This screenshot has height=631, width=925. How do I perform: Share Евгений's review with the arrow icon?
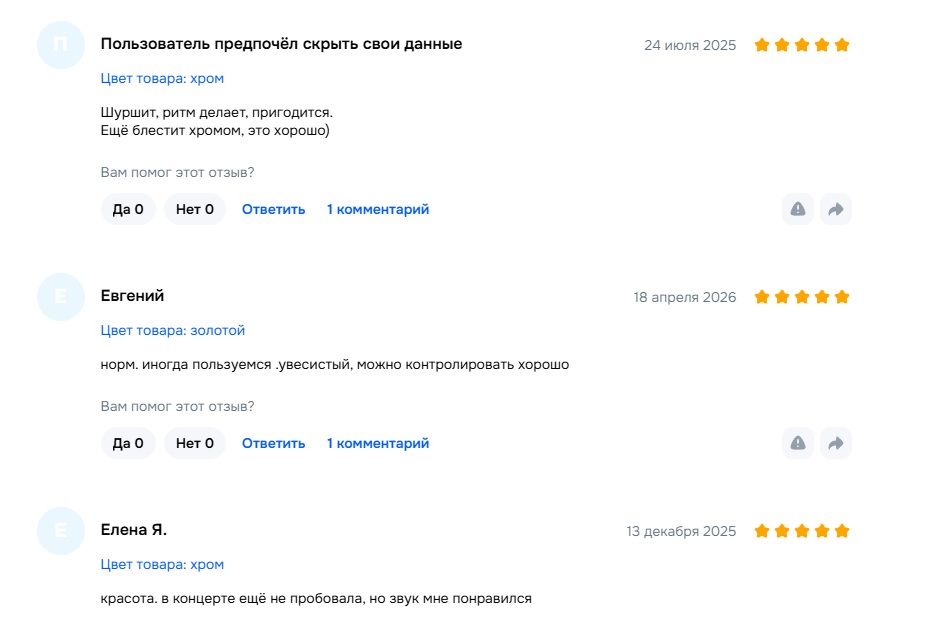click(x=836, y=443)
